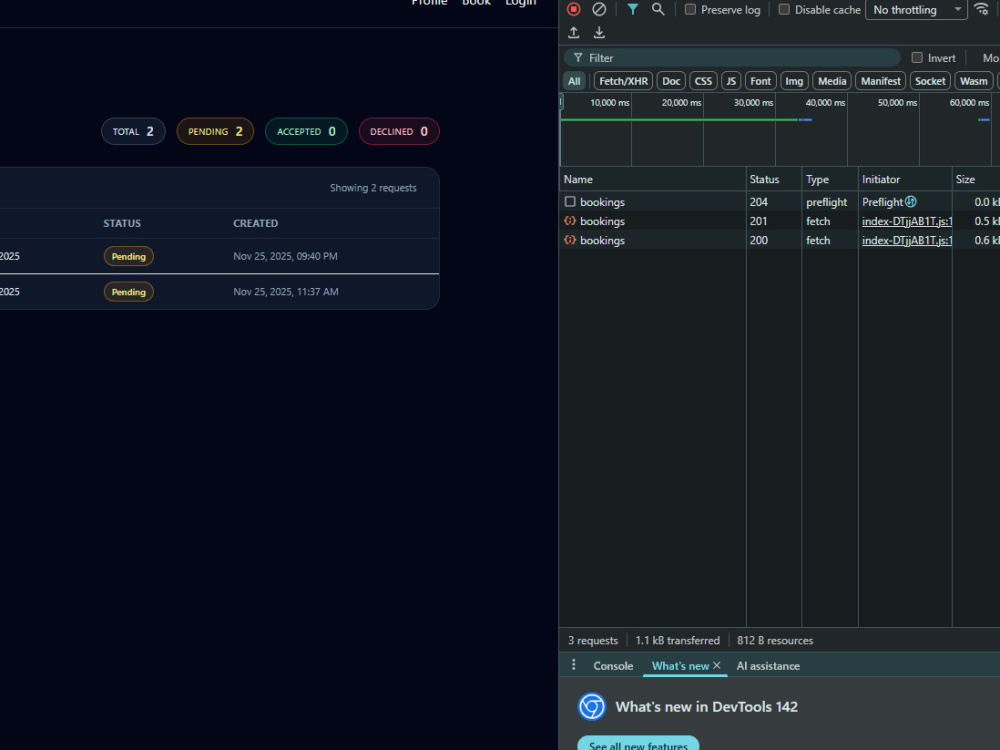The image size is (1000, 750).
Task: Tick the Invert filter checkbox
Action: click(917, 58)
